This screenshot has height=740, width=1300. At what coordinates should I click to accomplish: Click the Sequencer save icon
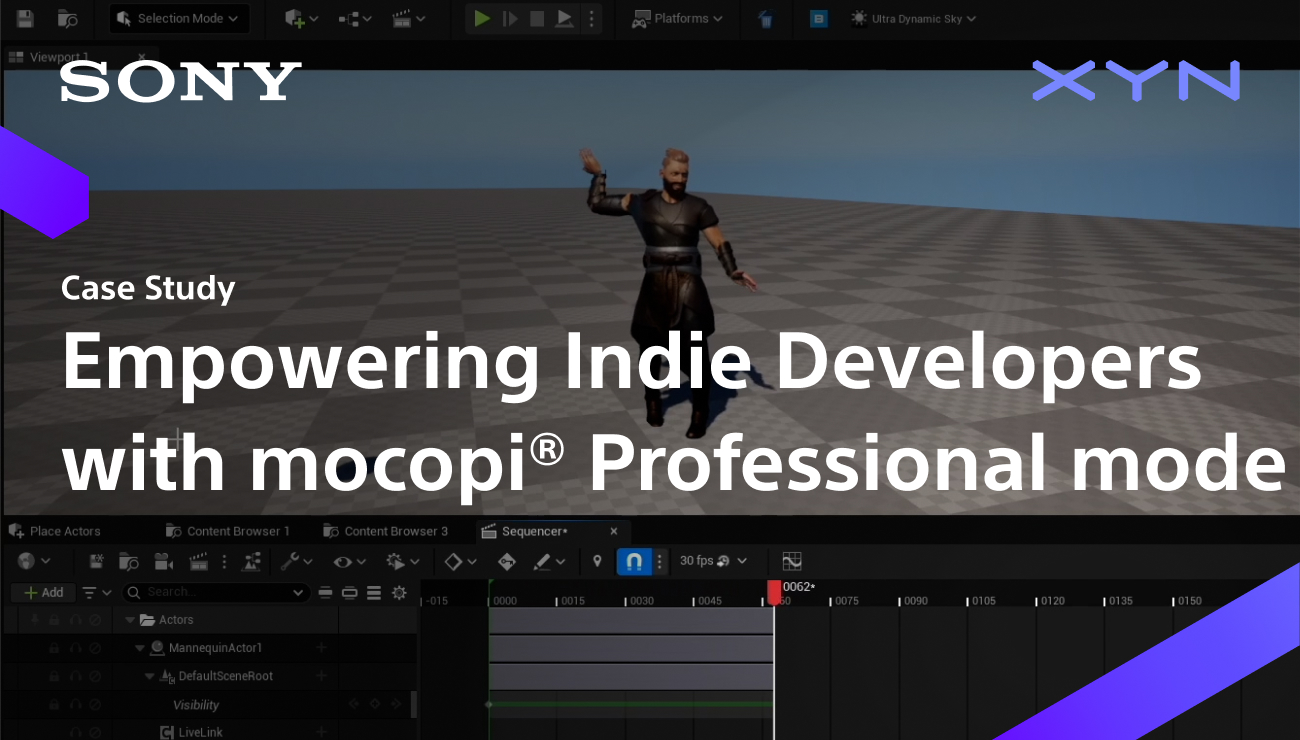(x=97, y=561)
